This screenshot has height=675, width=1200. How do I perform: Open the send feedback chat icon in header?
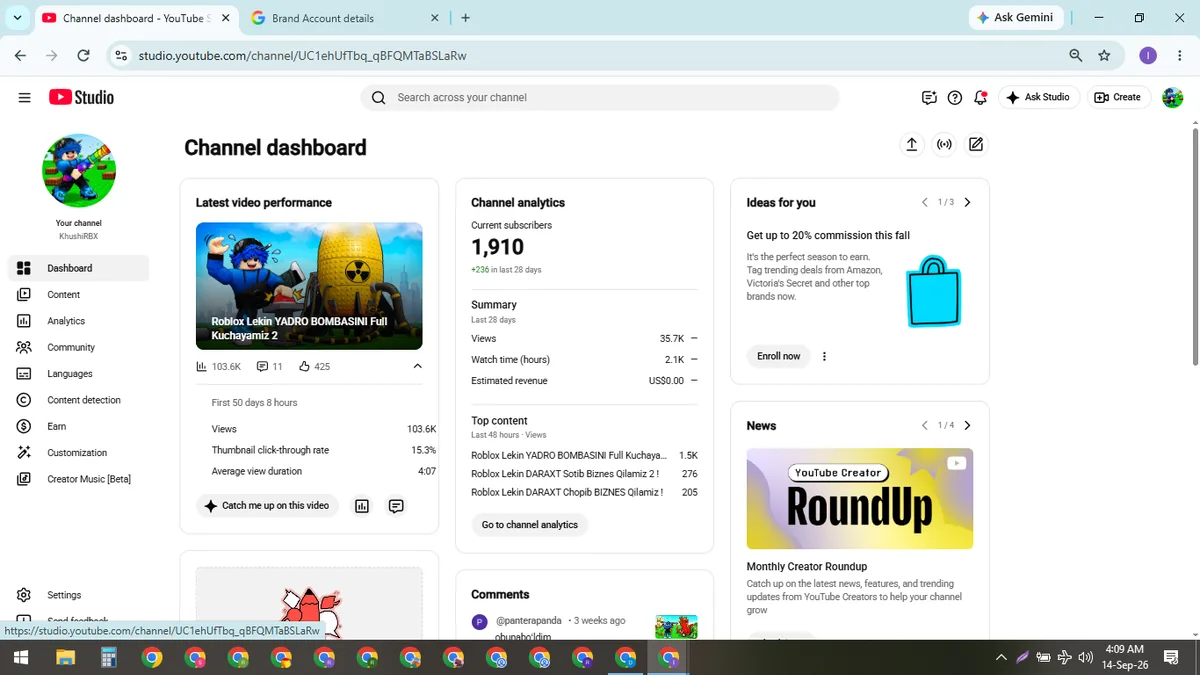point(929,97)
